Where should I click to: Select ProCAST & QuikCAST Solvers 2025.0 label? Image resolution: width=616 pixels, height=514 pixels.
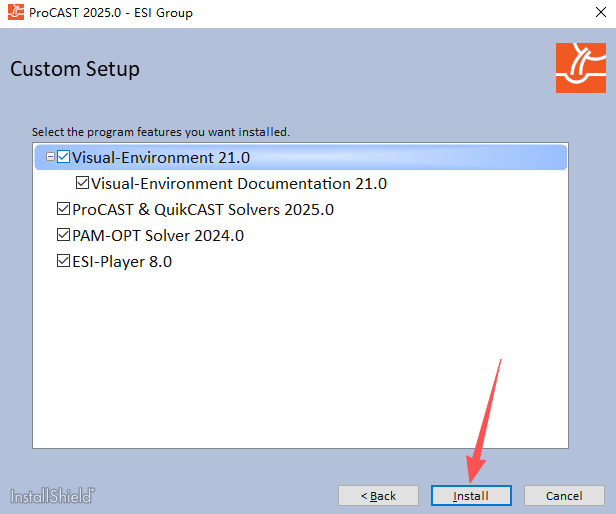(203, 209)
